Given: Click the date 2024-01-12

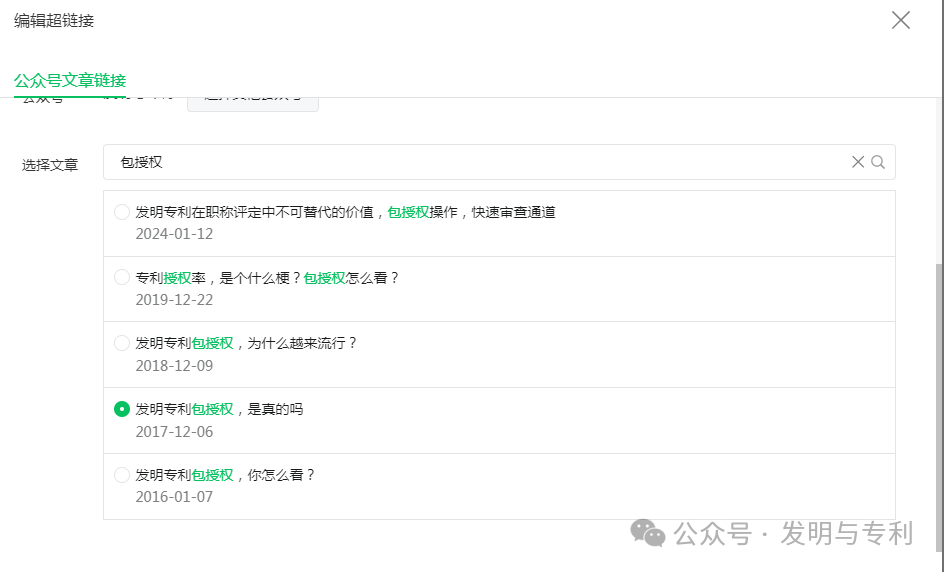Looking at the screenshot, I should pyautogui.click(x=174, y=234).
